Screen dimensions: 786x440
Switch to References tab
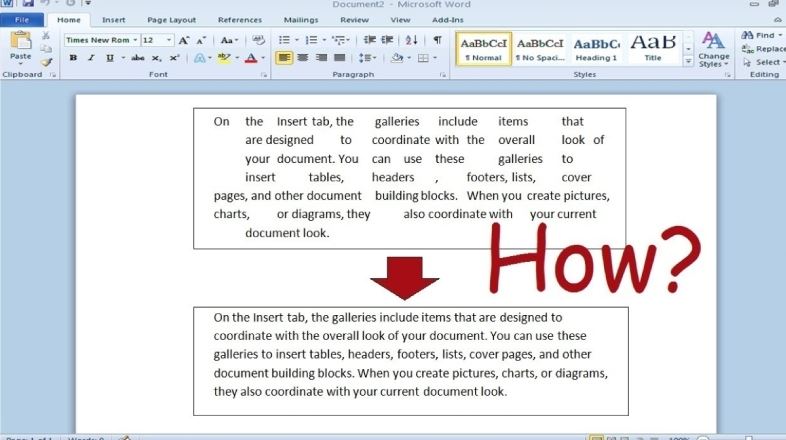tap(240, 20)
